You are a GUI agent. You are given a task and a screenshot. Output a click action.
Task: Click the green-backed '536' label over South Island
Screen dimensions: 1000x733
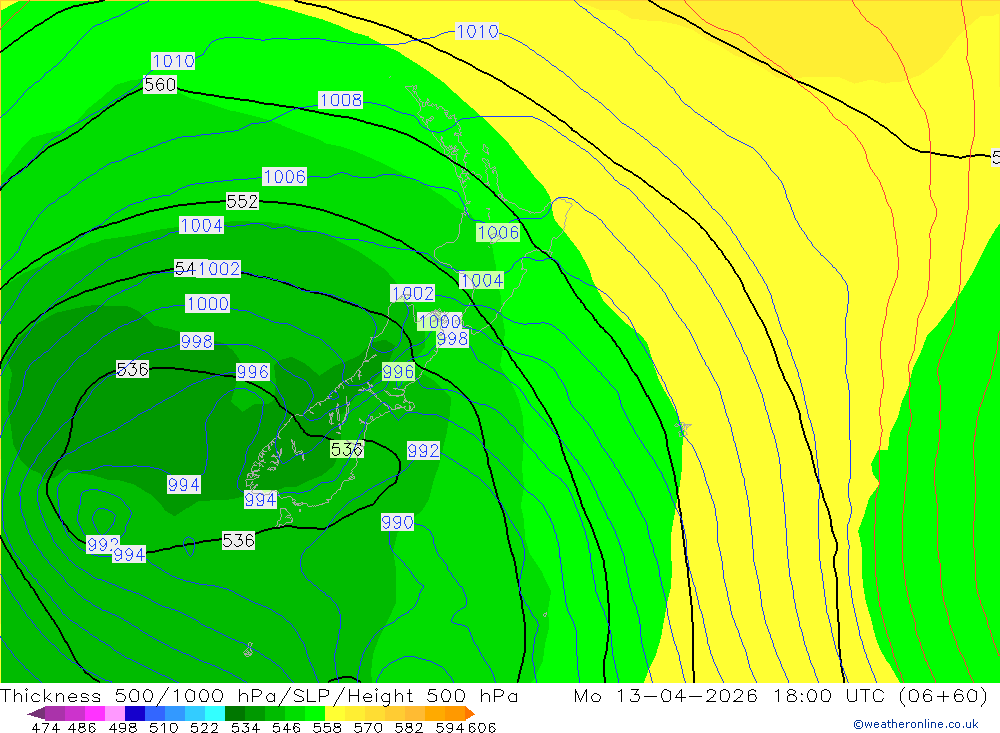click(x=347, y=449)
